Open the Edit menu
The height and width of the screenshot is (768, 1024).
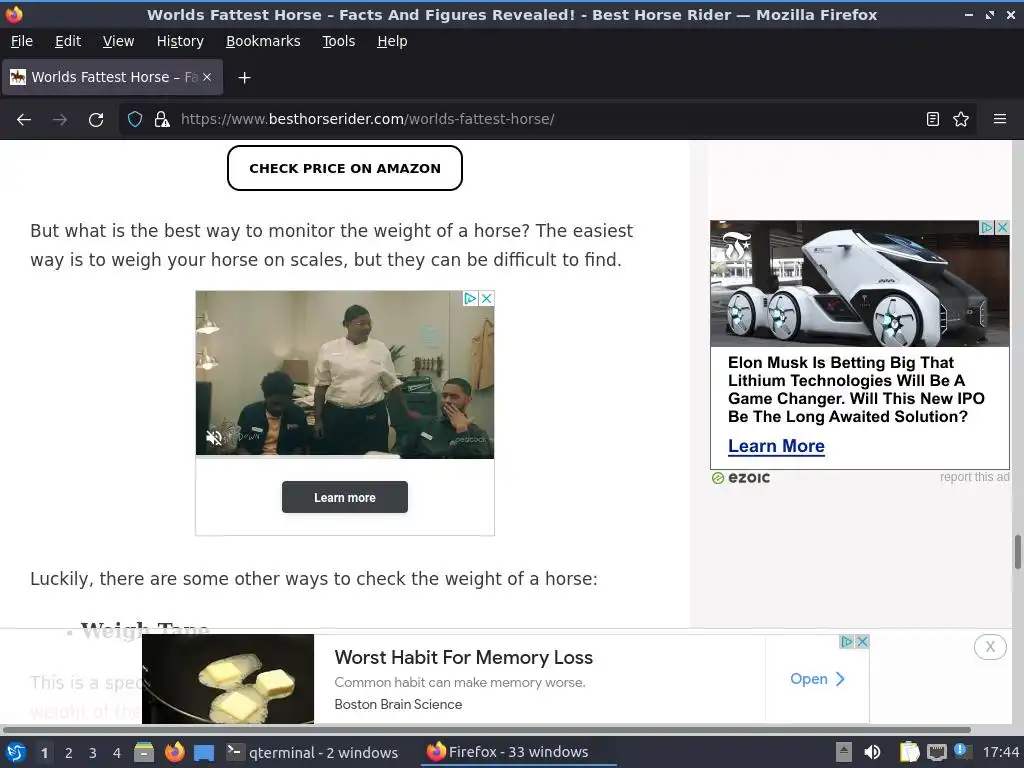tap(68, 41)
